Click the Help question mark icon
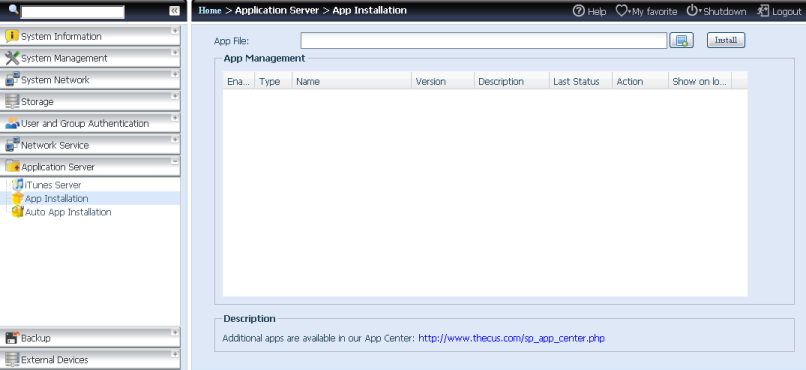The height and width of the screenshot is (370, 806). pyautogui.click(x=579, y=11)
